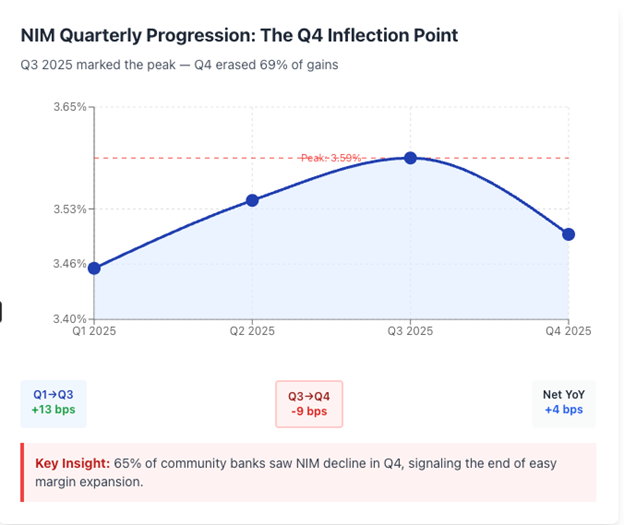Click the Q2 2025 data point
Image resolution: width=624 pixels, height=525 pixels.
pyautogui.click(x=252, y=200)
